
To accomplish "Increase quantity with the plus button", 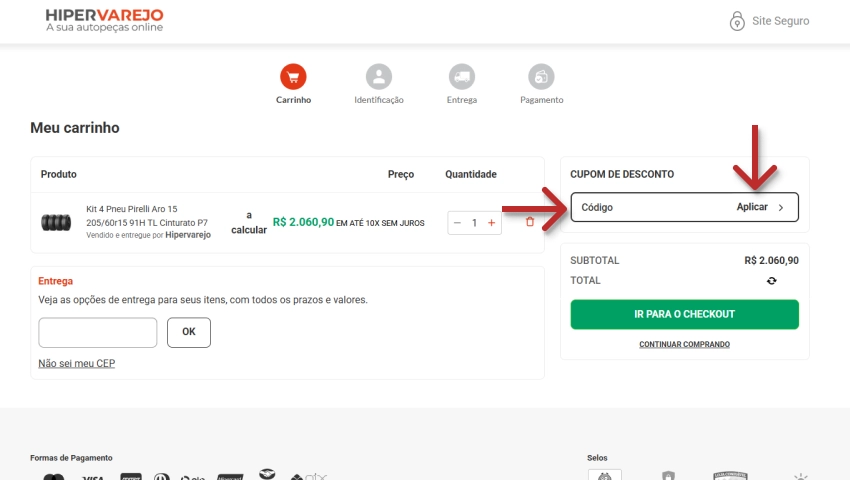I will (492, 222).
